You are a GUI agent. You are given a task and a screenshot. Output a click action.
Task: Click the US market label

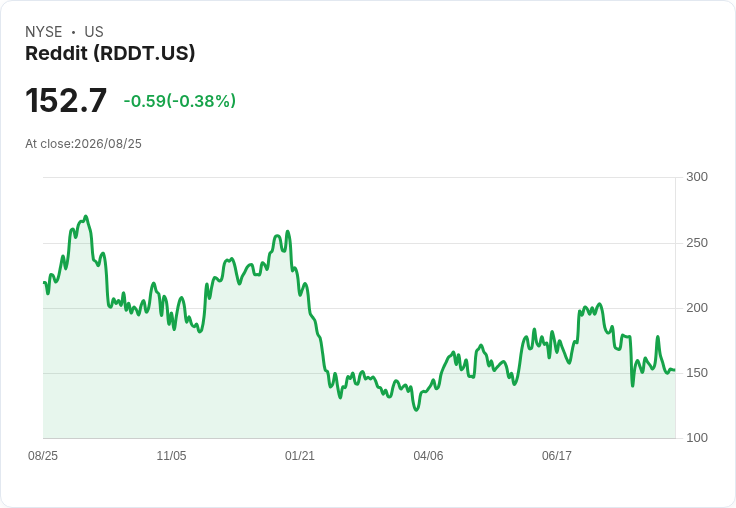pyautogui.click(x=94, y=32)
